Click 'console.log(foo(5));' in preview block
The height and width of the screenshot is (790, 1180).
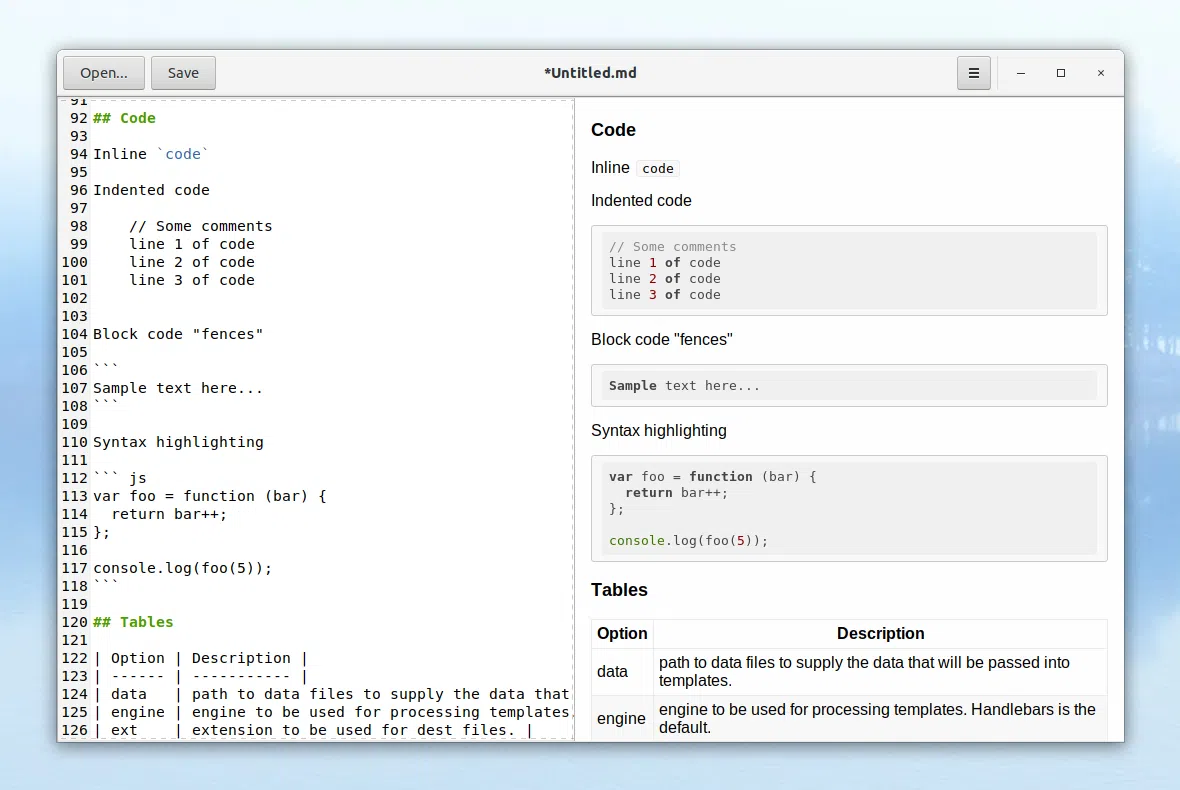click(x=689, y=541)
